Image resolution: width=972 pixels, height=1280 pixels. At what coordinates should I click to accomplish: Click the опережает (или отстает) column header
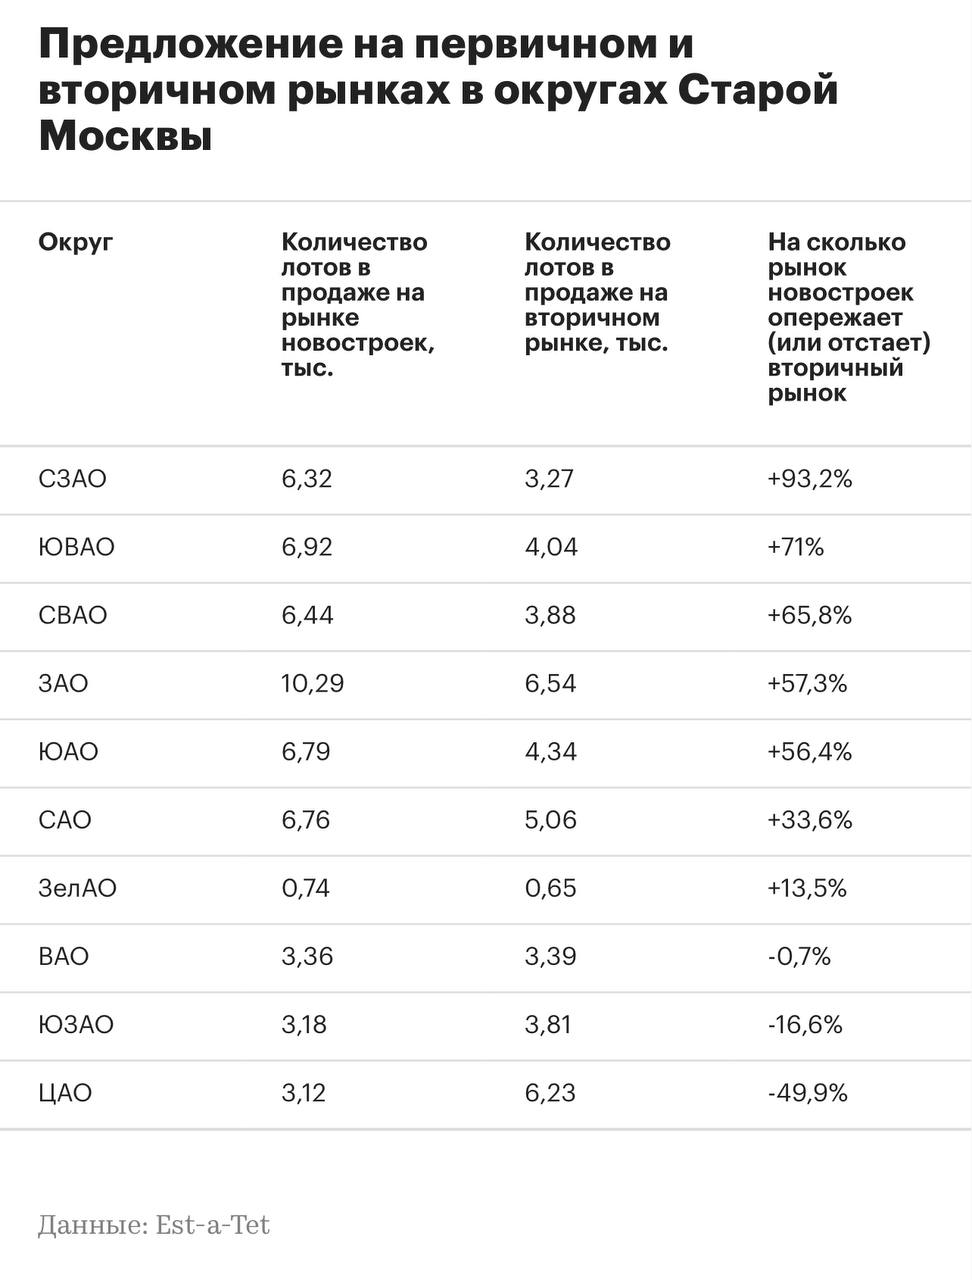click(849, 317)
